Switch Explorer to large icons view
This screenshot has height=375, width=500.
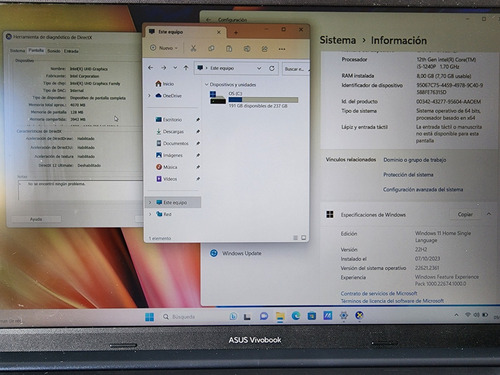pyautogui.click(x=303, y=238)
